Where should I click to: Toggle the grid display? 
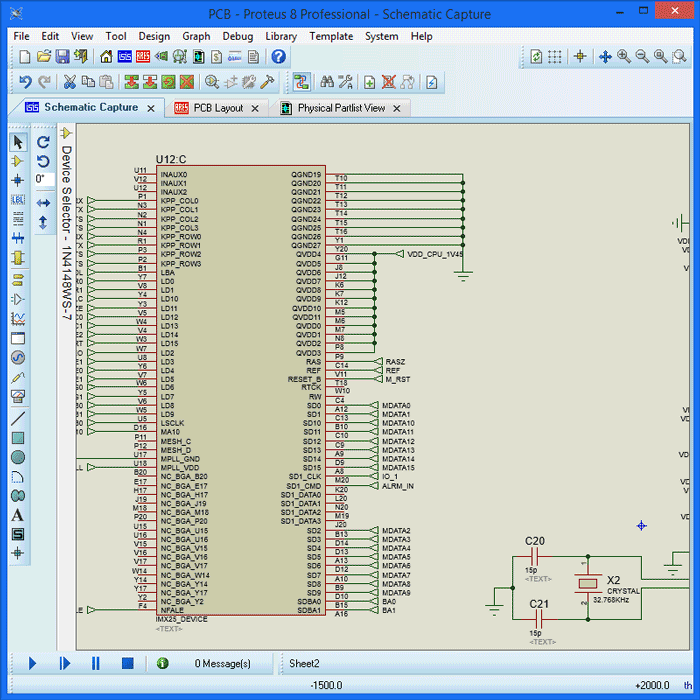554,56
